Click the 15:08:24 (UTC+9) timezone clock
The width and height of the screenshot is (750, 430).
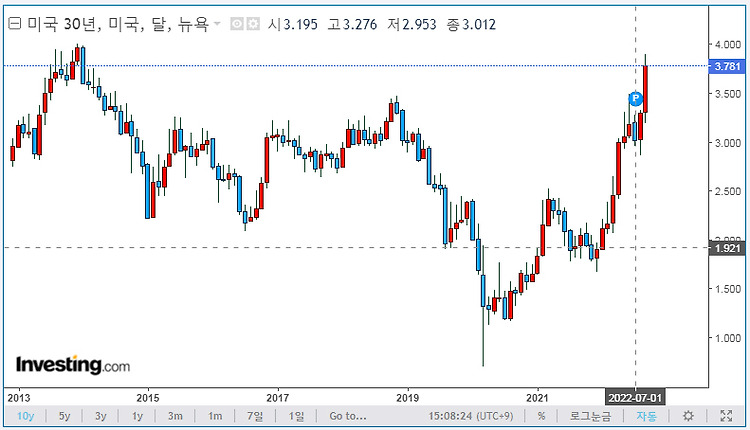[x=471, y=416]
